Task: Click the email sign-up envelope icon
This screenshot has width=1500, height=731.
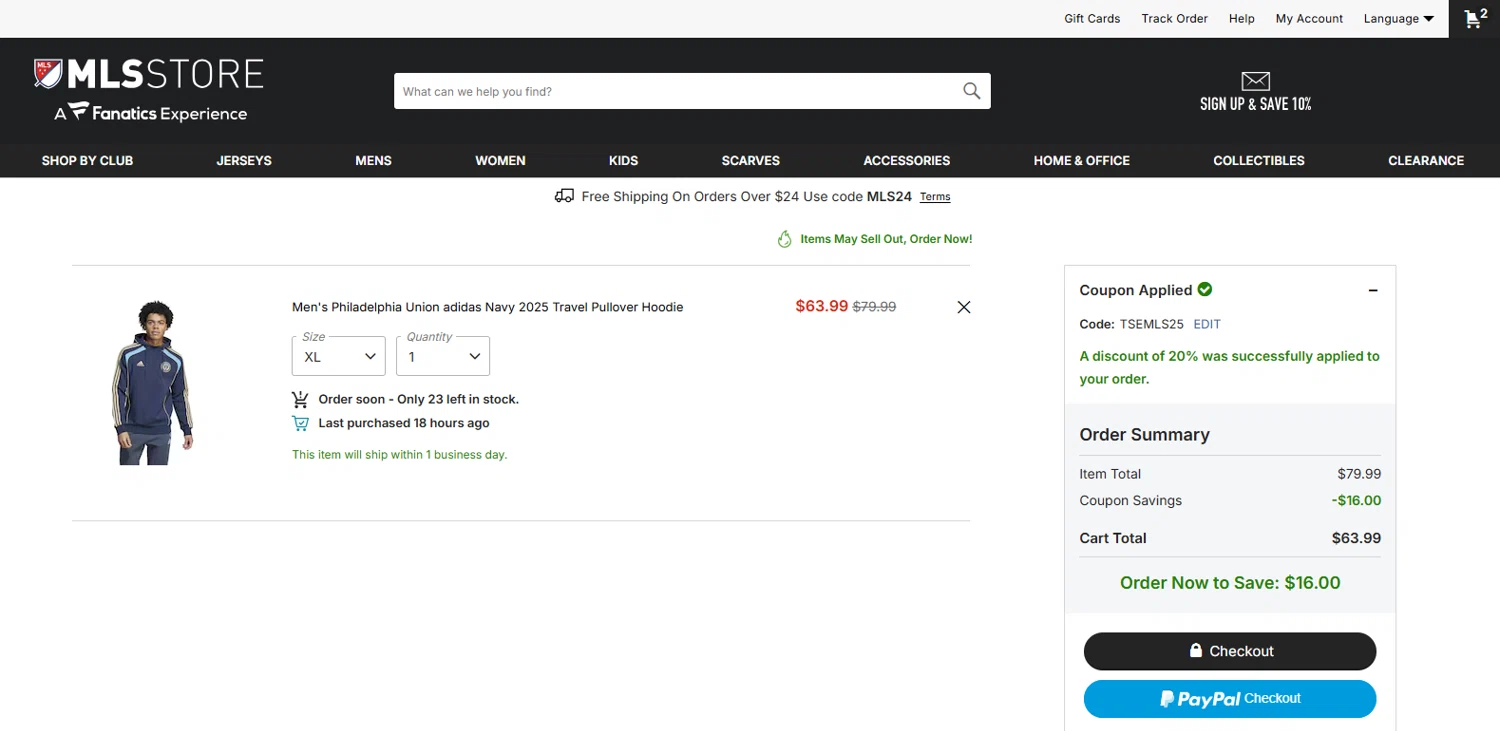Action: tap(1255, 81)
